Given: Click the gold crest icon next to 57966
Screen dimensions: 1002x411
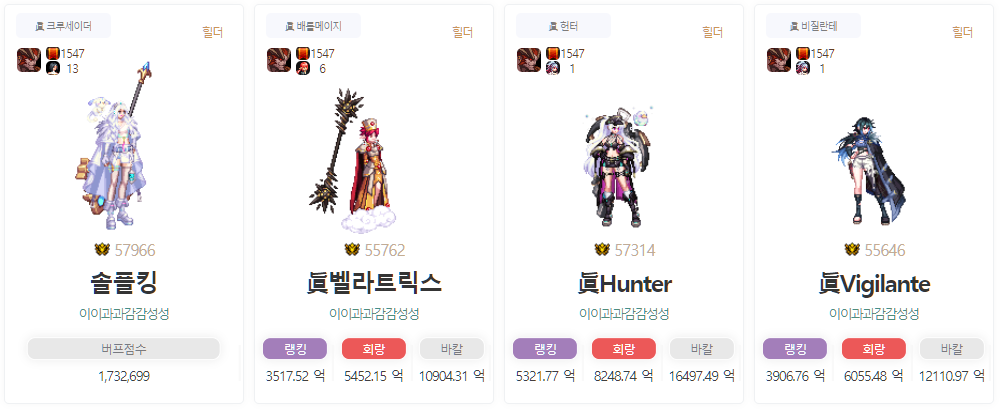Looking at the screenshot, I should [102, 250].
